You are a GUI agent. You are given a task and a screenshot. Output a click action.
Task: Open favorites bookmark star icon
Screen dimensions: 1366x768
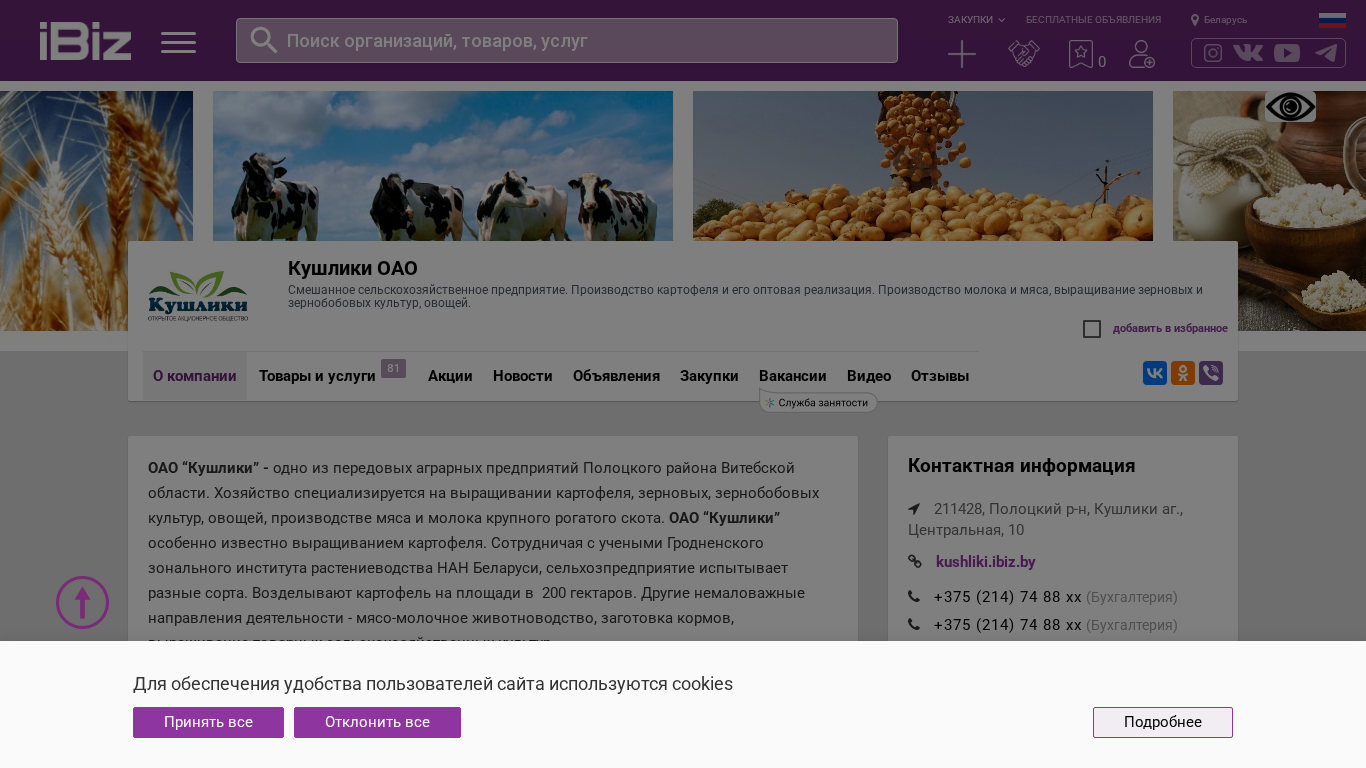(x=1081, y=54)
